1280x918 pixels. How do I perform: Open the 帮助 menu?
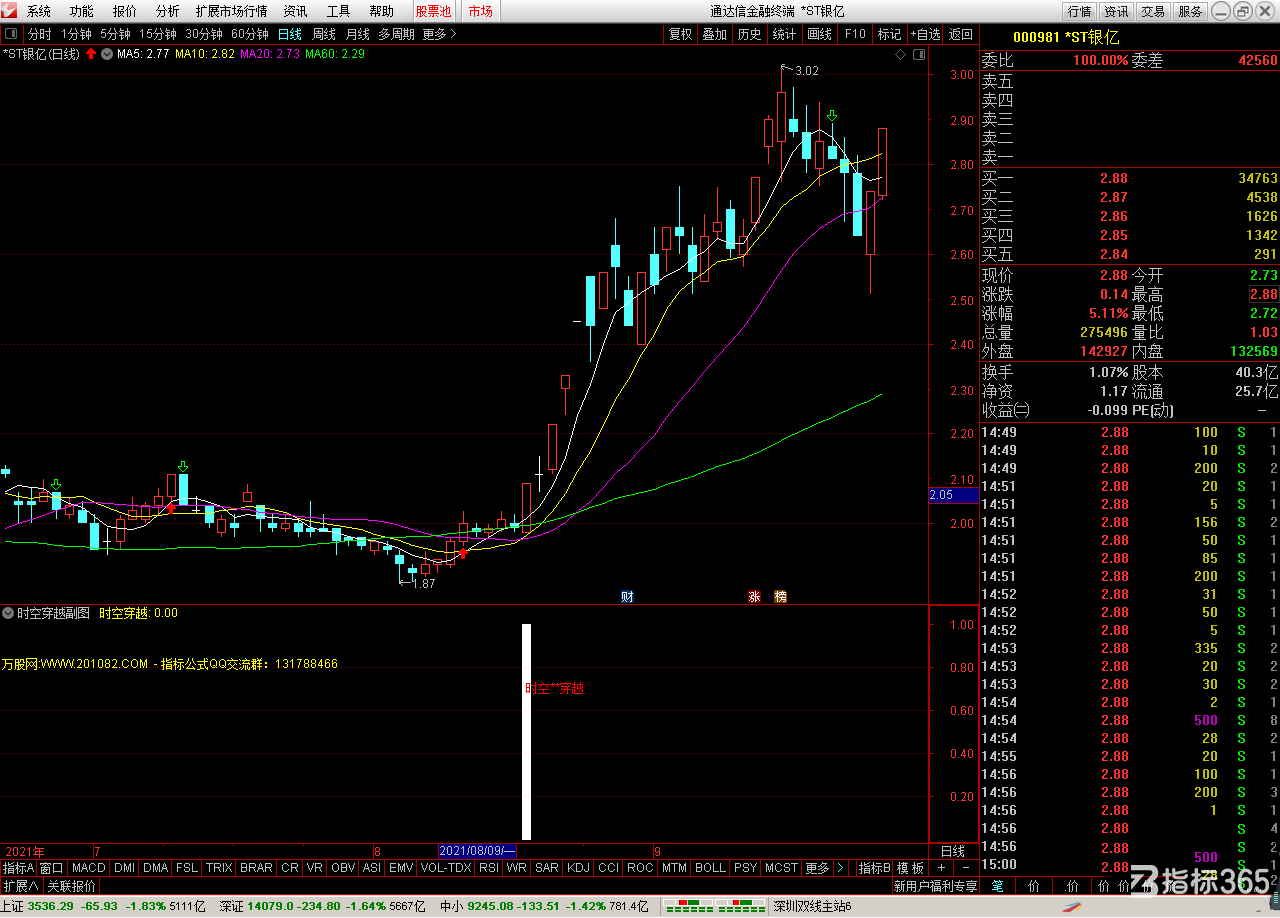click(381, 12)
